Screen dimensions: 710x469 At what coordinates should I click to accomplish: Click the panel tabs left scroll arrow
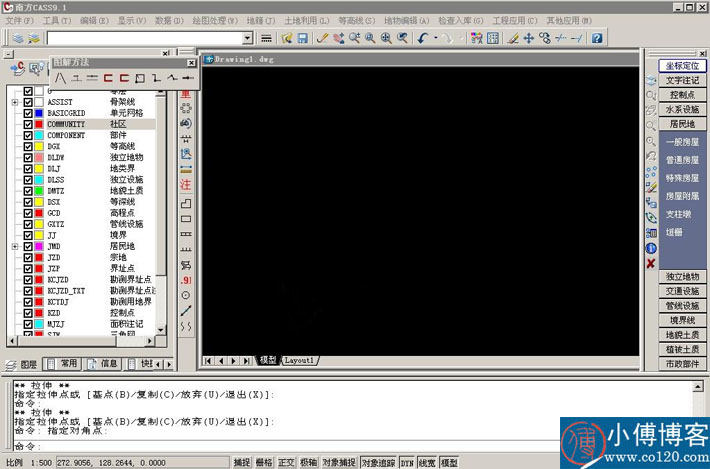(158, 364)
